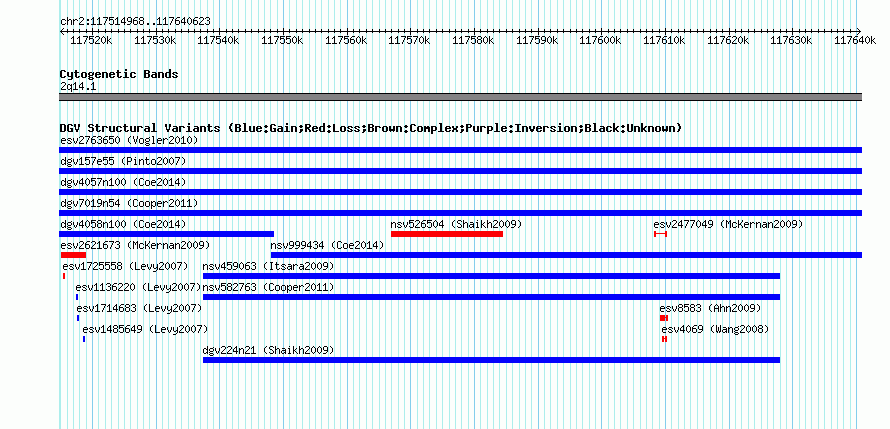The image size is (890, 429).
Task: Select the blue bar under nsv459063
Action: 492,276
